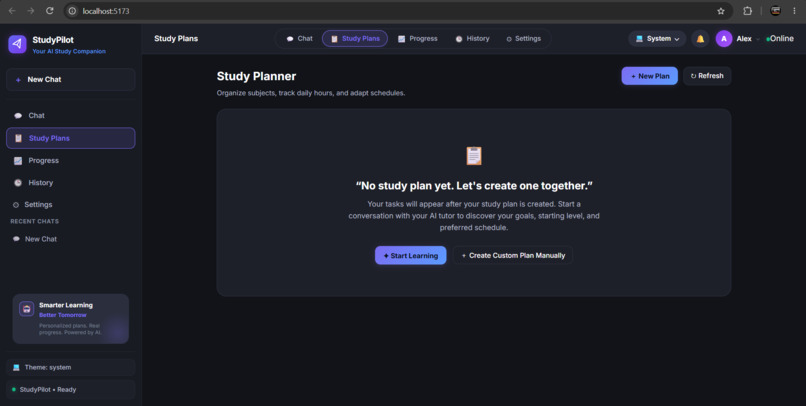Bookmark this page with star icon
The height and width of the screenshot is (406, 806).
(x=721, y=11)
